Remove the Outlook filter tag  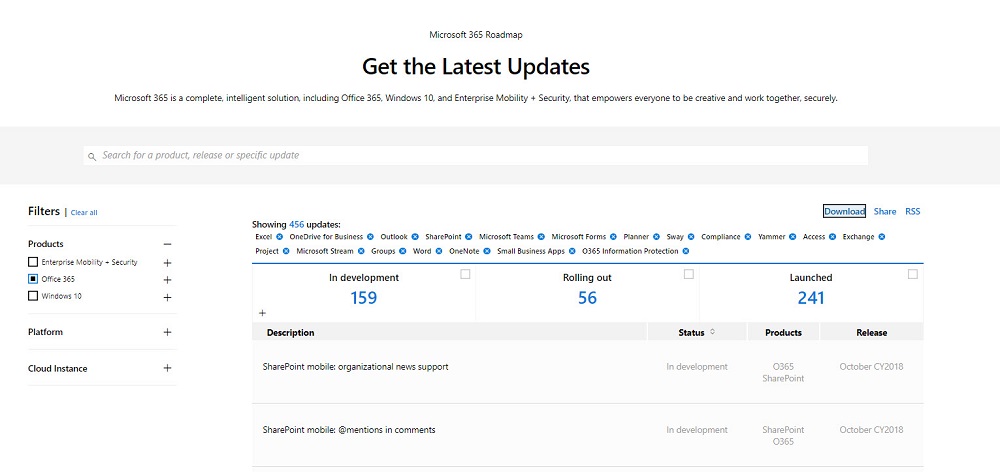point(415,237)
